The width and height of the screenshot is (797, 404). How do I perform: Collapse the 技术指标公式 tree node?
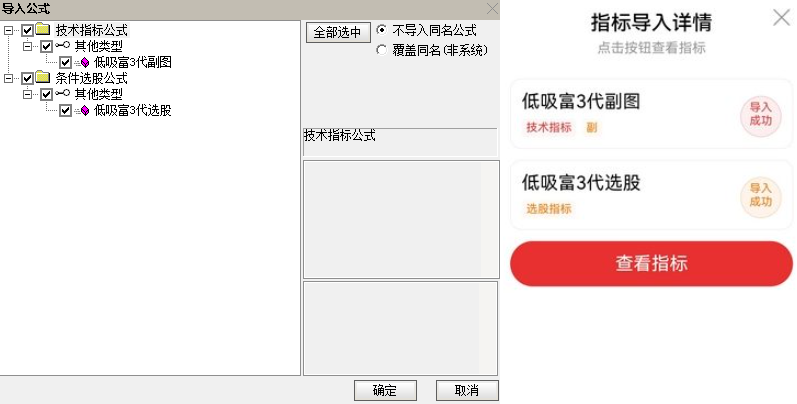click(8, 30)
